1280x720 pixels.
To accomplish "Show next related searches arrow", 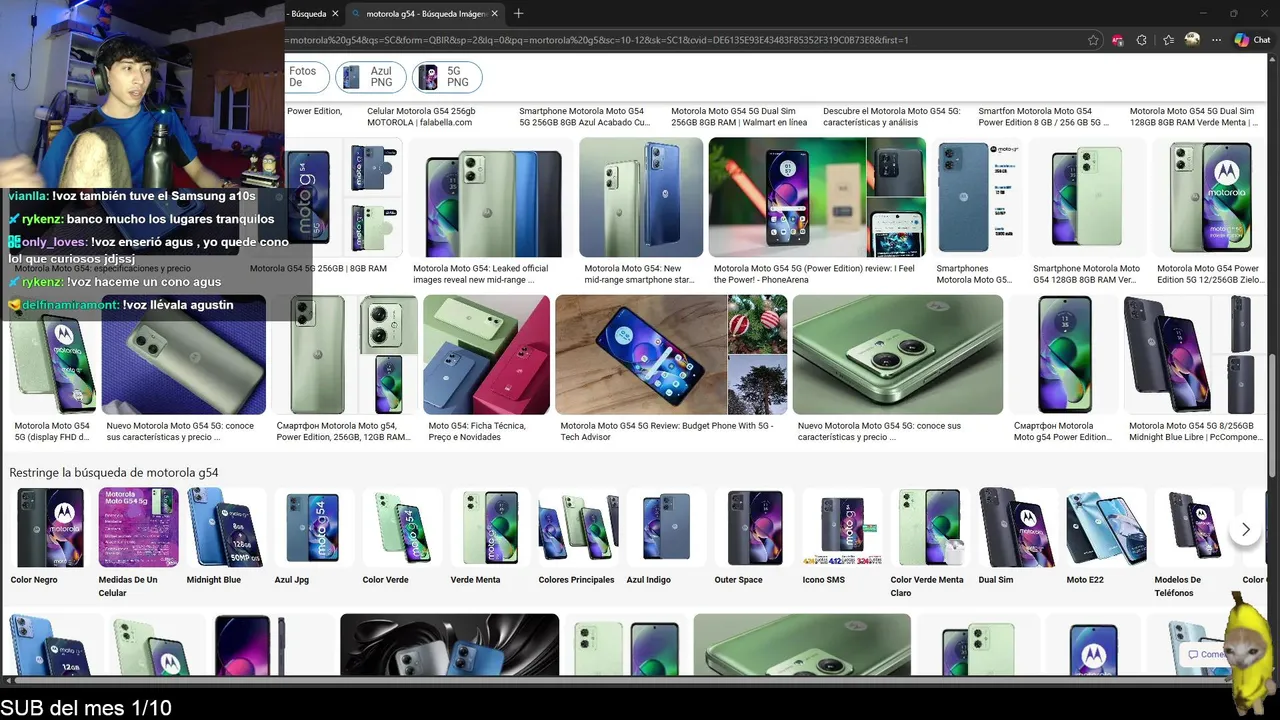I will [1245, 529].
